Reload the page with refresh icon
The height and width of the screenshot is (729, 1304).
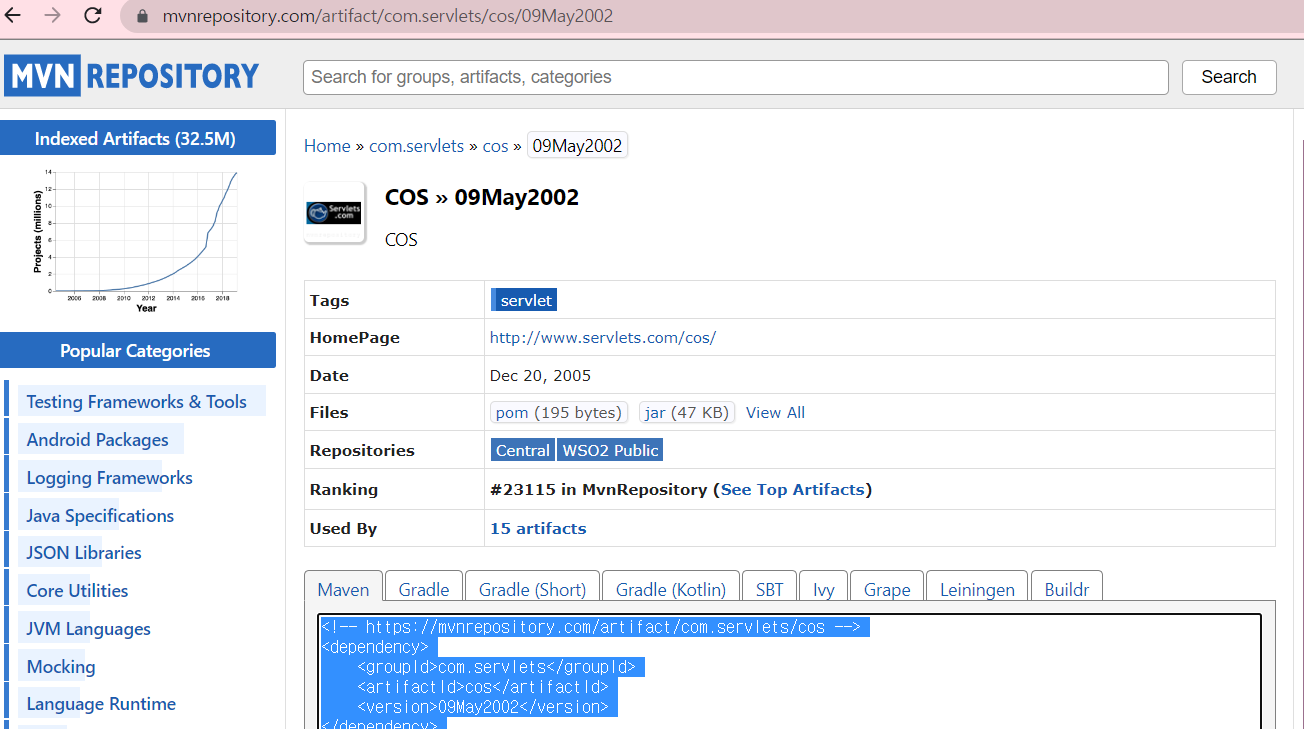[93, 16]
